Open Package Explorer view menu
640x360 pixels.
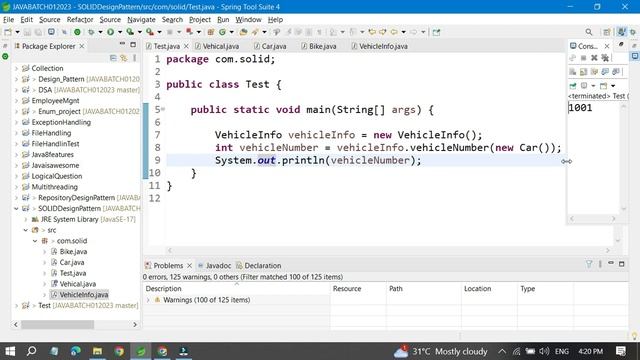click(134, 58)
